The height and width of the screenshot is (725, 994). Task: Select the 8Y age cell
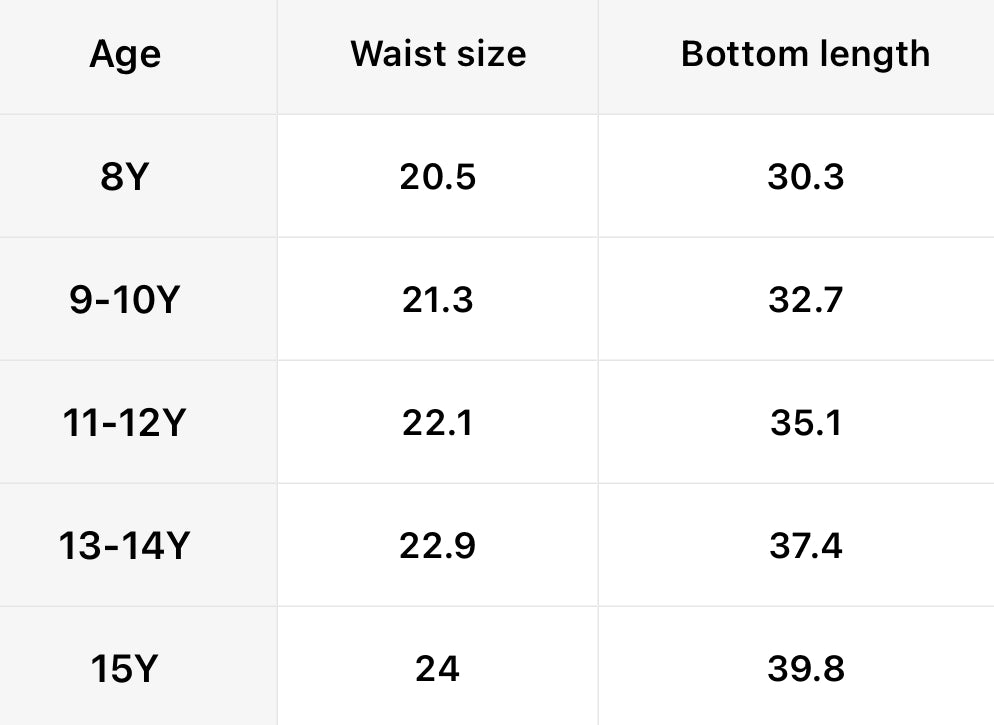[126, 177]
